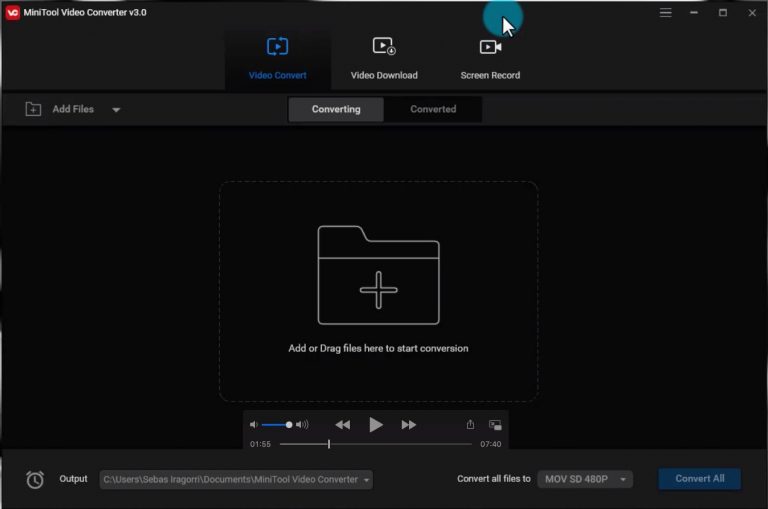Toggle picture-in-picture mode icon
Screen dimensions: 768x509
click(495, 425)
